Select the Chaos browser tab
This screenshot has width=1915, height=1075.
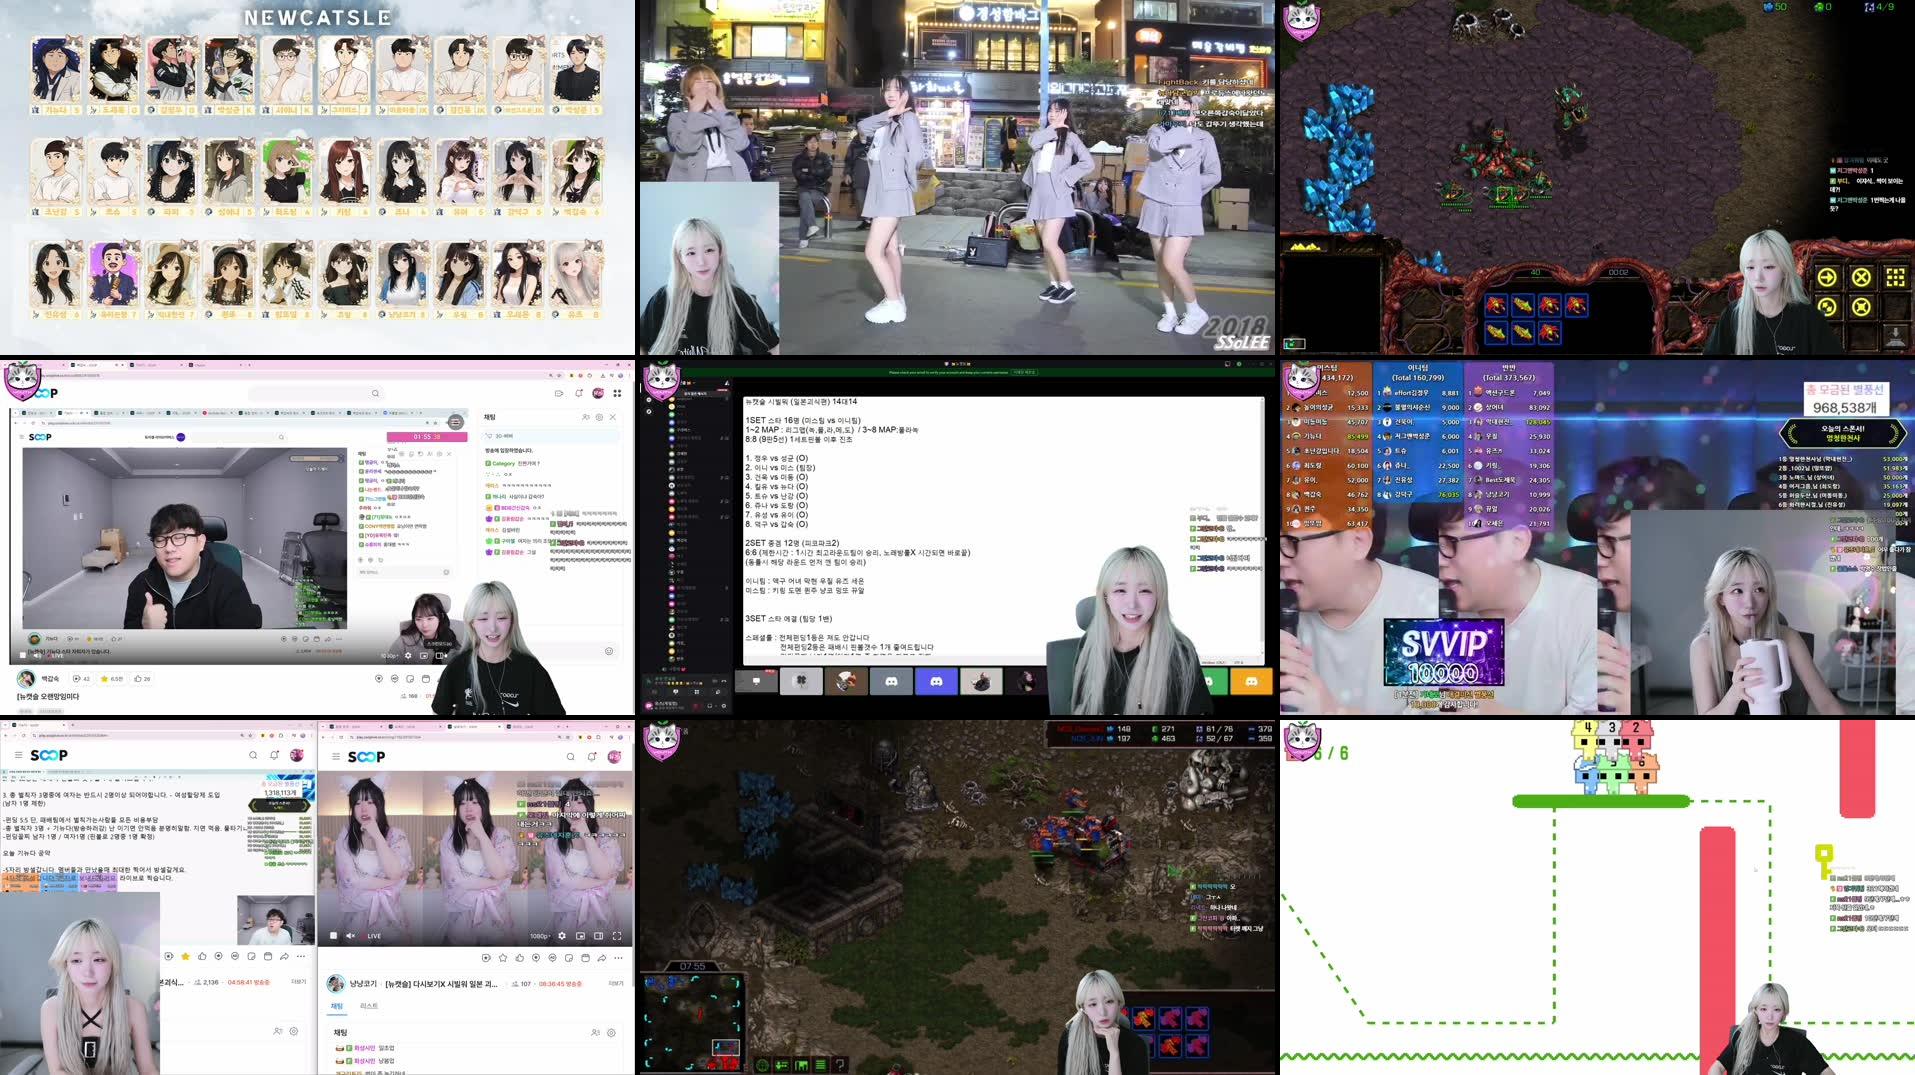click(x=194, y=365)
